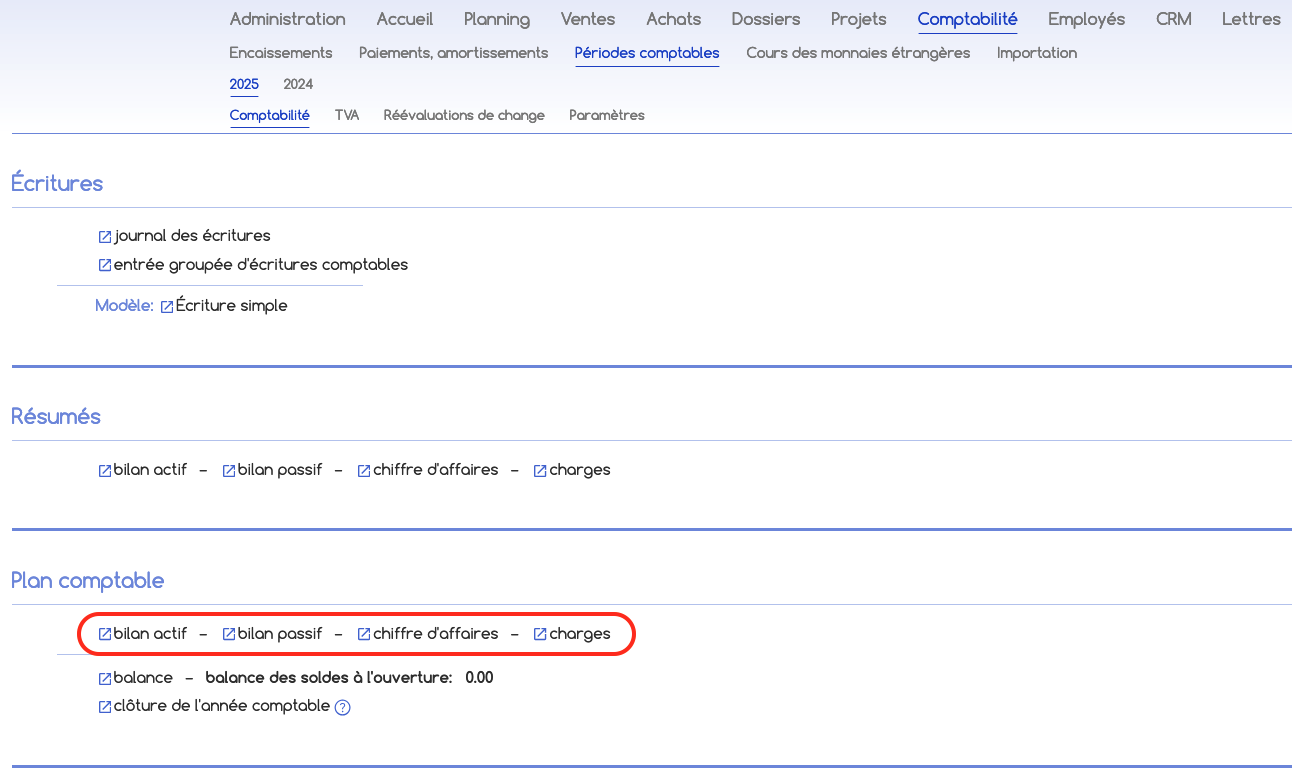This screenshot has width=1292, height=778.
Task: Click the icon beside balance link
Action: point(105,679)
